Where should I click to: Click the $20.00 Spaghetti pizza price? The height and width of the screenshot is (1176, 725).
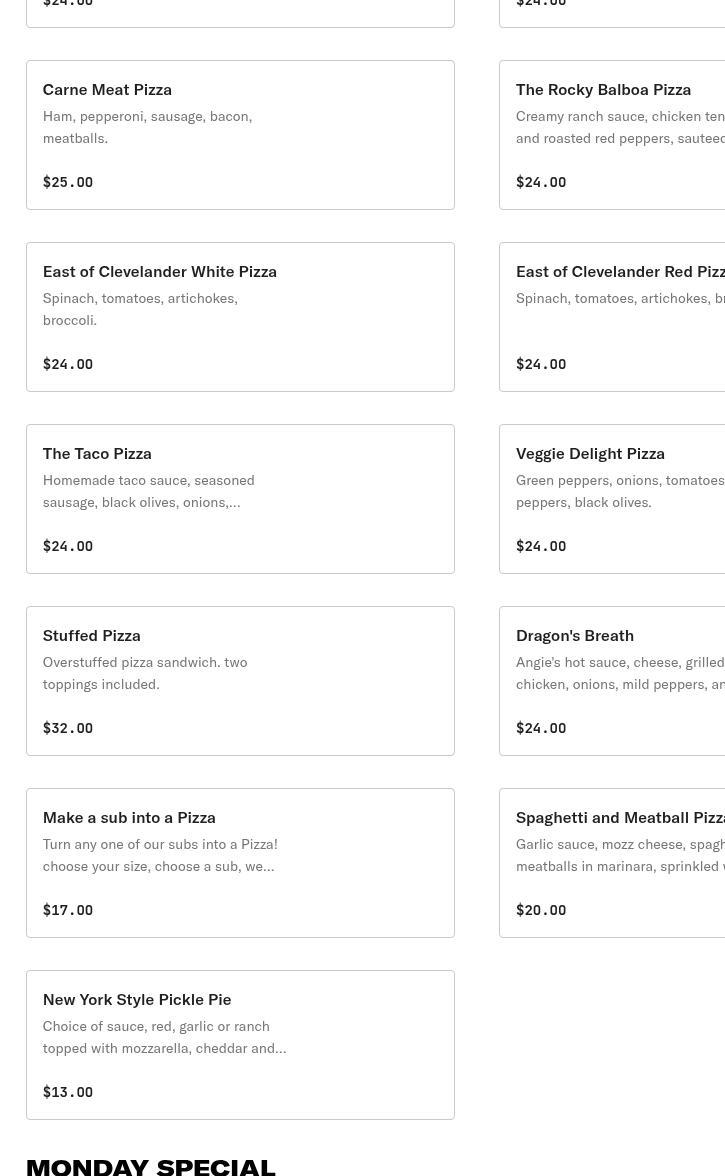[541, 910]
